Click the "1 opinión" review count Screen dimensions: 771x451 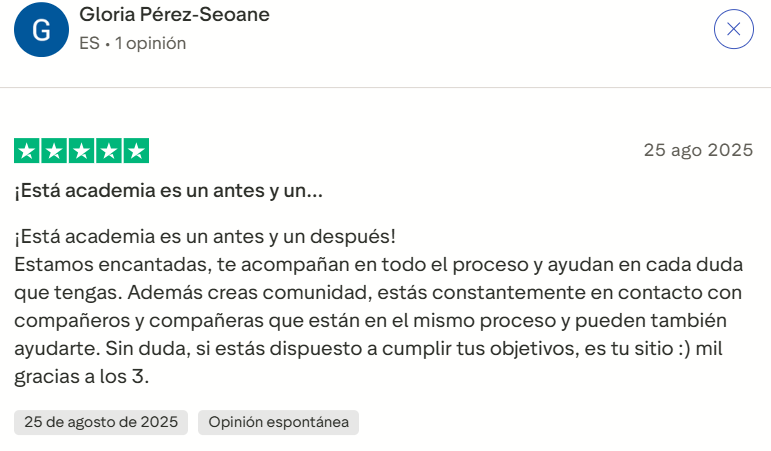pyautogui.click(x=151, y=43)
